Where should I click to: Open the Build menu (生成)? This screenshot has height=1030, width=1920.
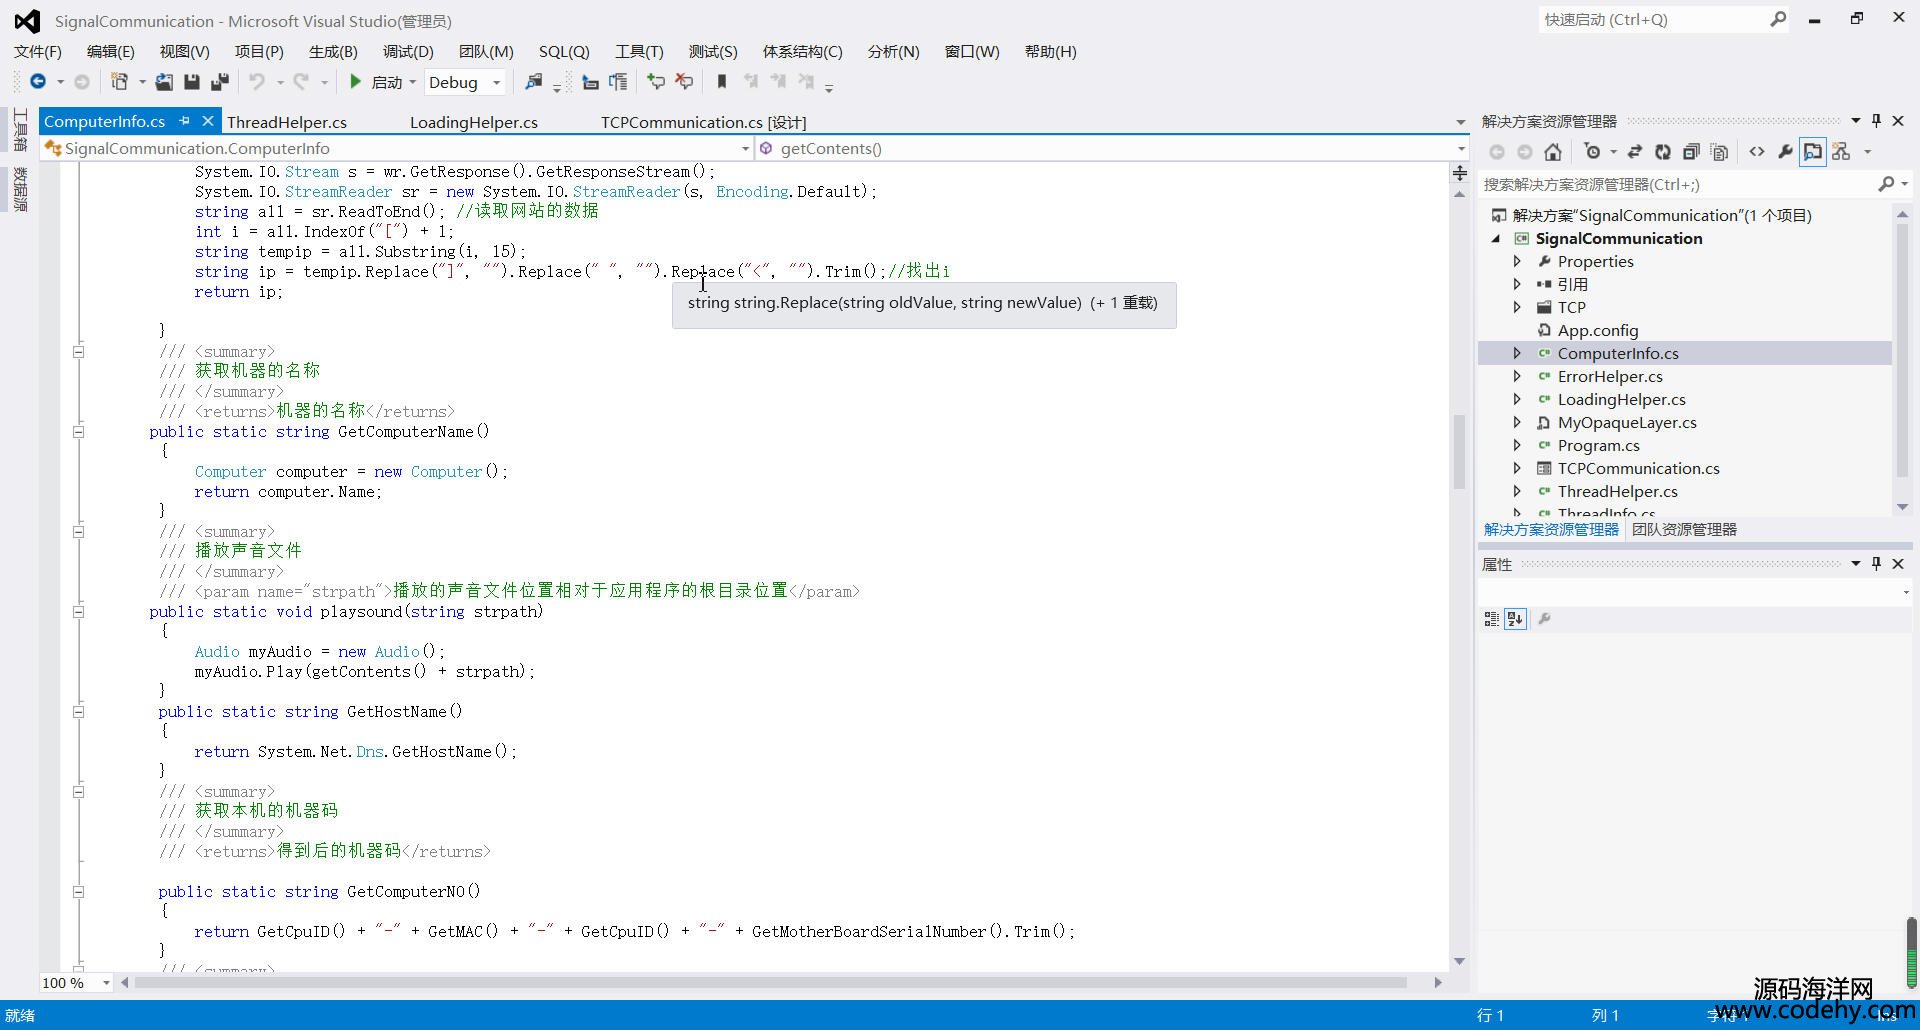pos(333,51)
